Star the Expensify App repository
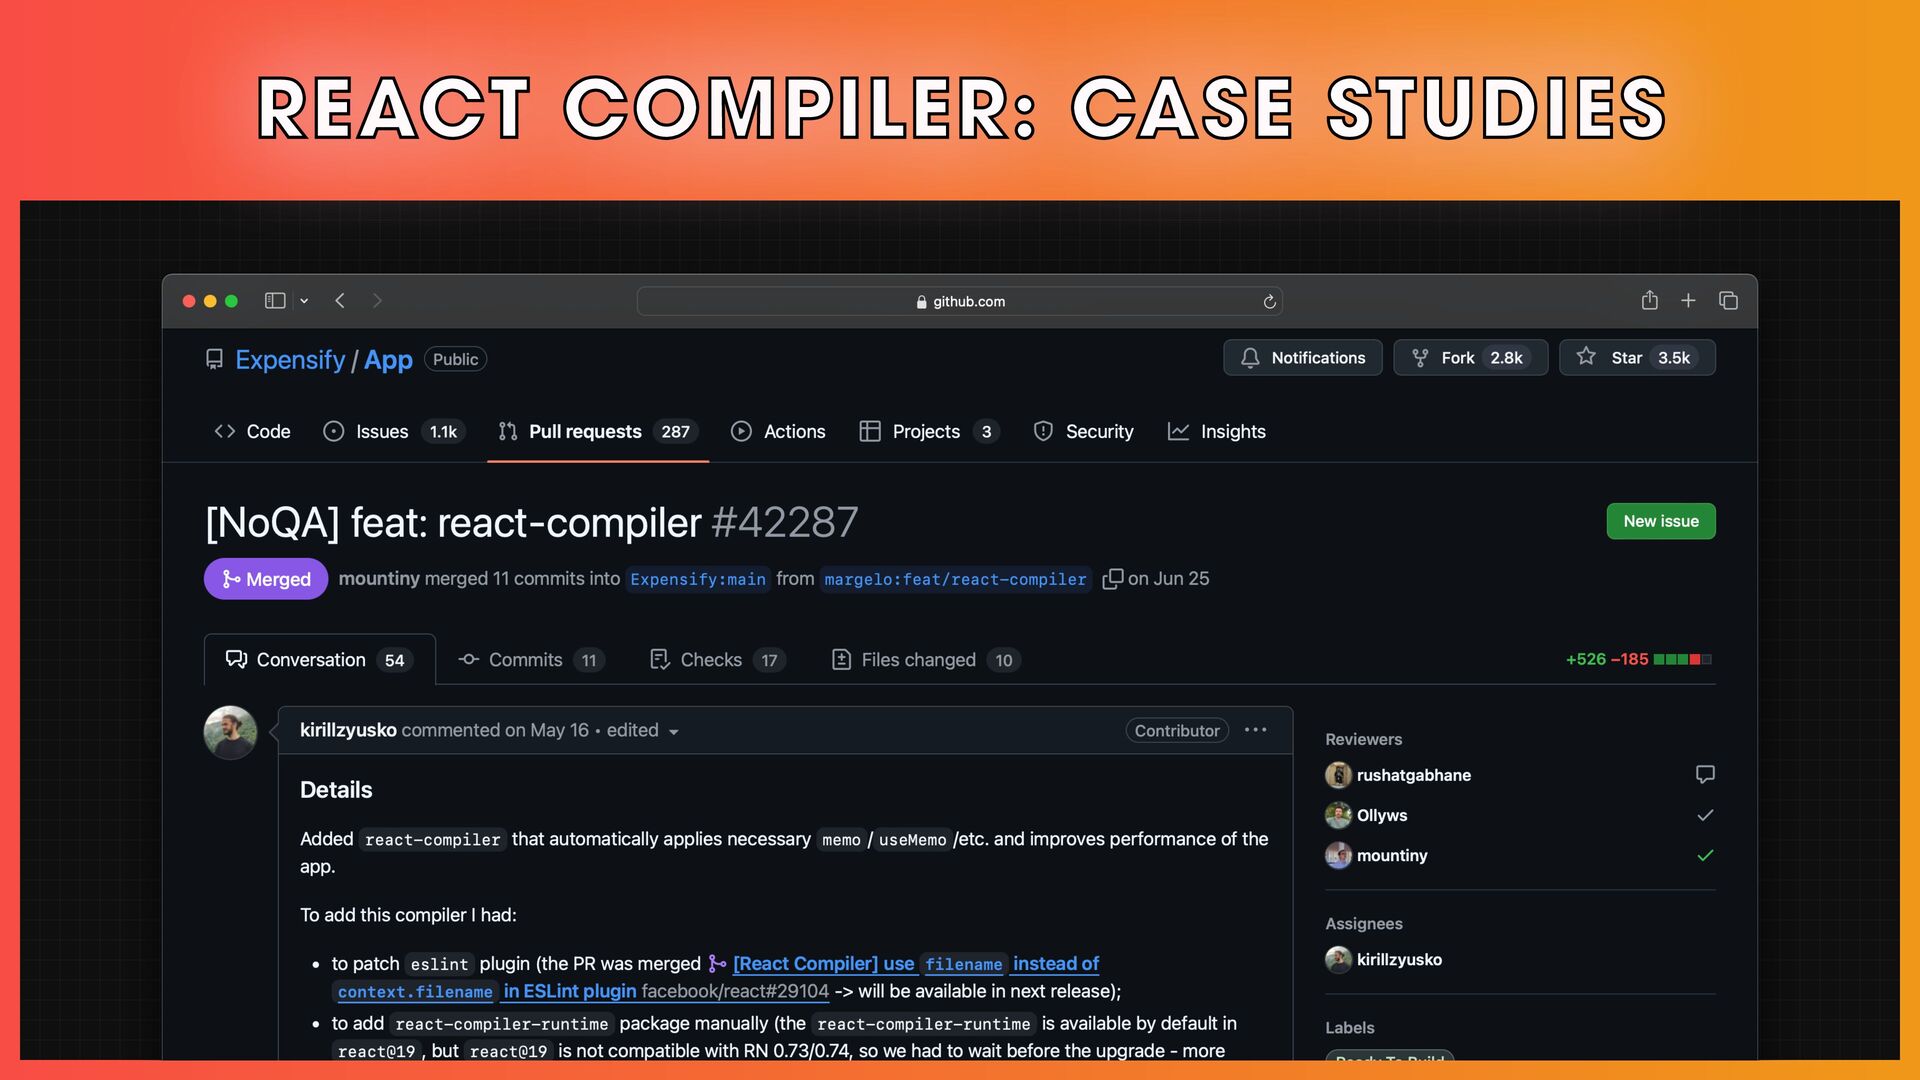Image resolution: width=1920 pixels, height=1080 pixels. pos(1636,358)
